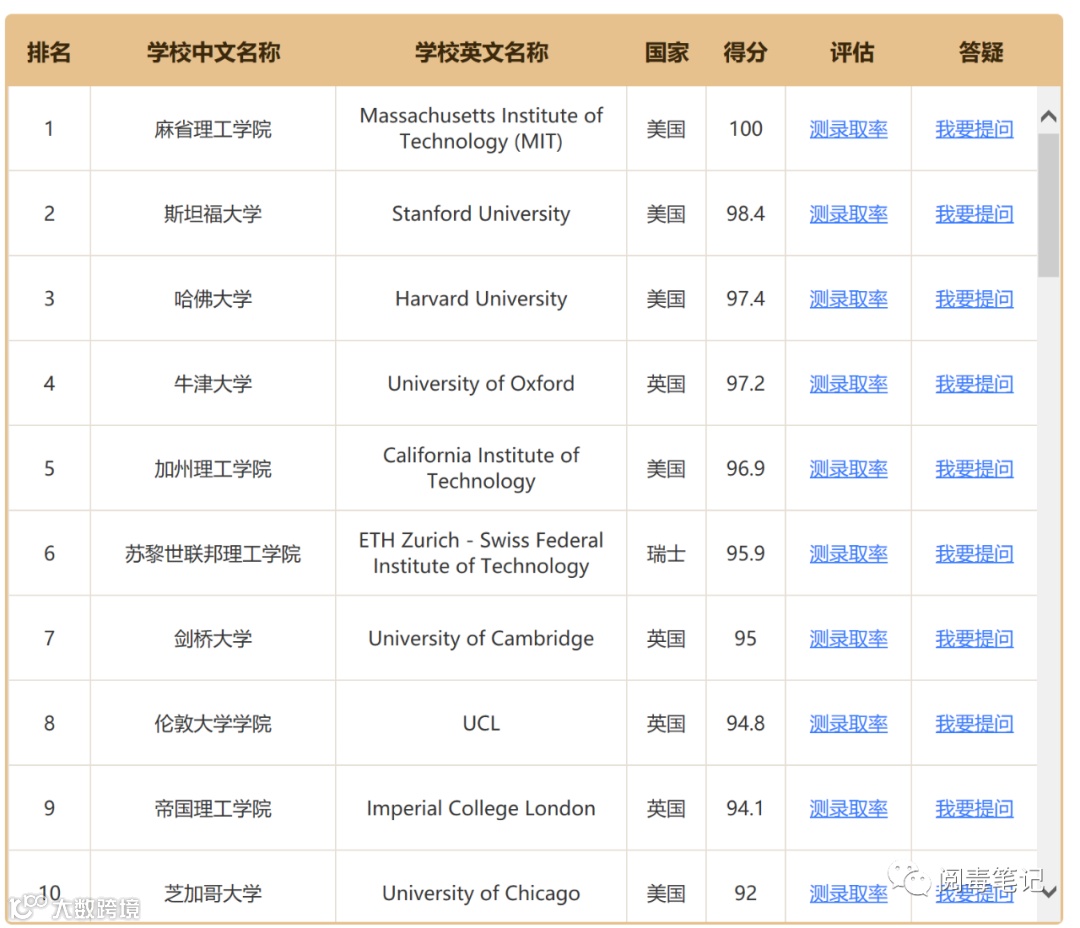Open 测录取率 link for MIT row
The height and width of the screenshot is (928, 1080).
[848, 129]
